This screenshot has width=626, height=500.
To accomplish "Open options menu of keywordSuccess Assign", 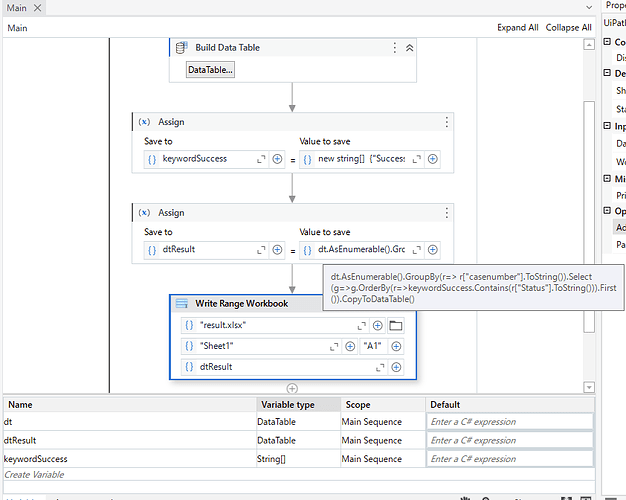I will coord(446,122).
